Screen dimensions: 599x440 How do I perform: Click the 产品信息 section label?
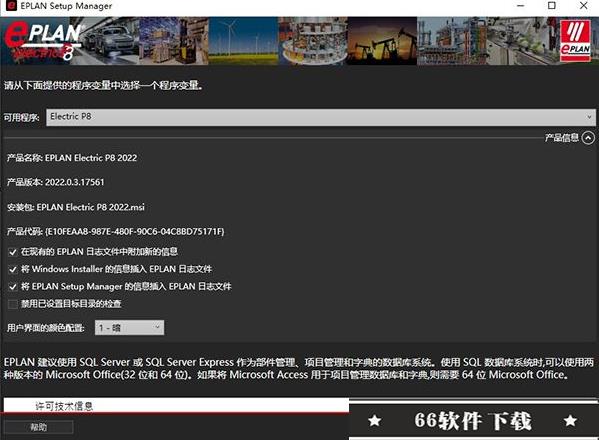562,138
